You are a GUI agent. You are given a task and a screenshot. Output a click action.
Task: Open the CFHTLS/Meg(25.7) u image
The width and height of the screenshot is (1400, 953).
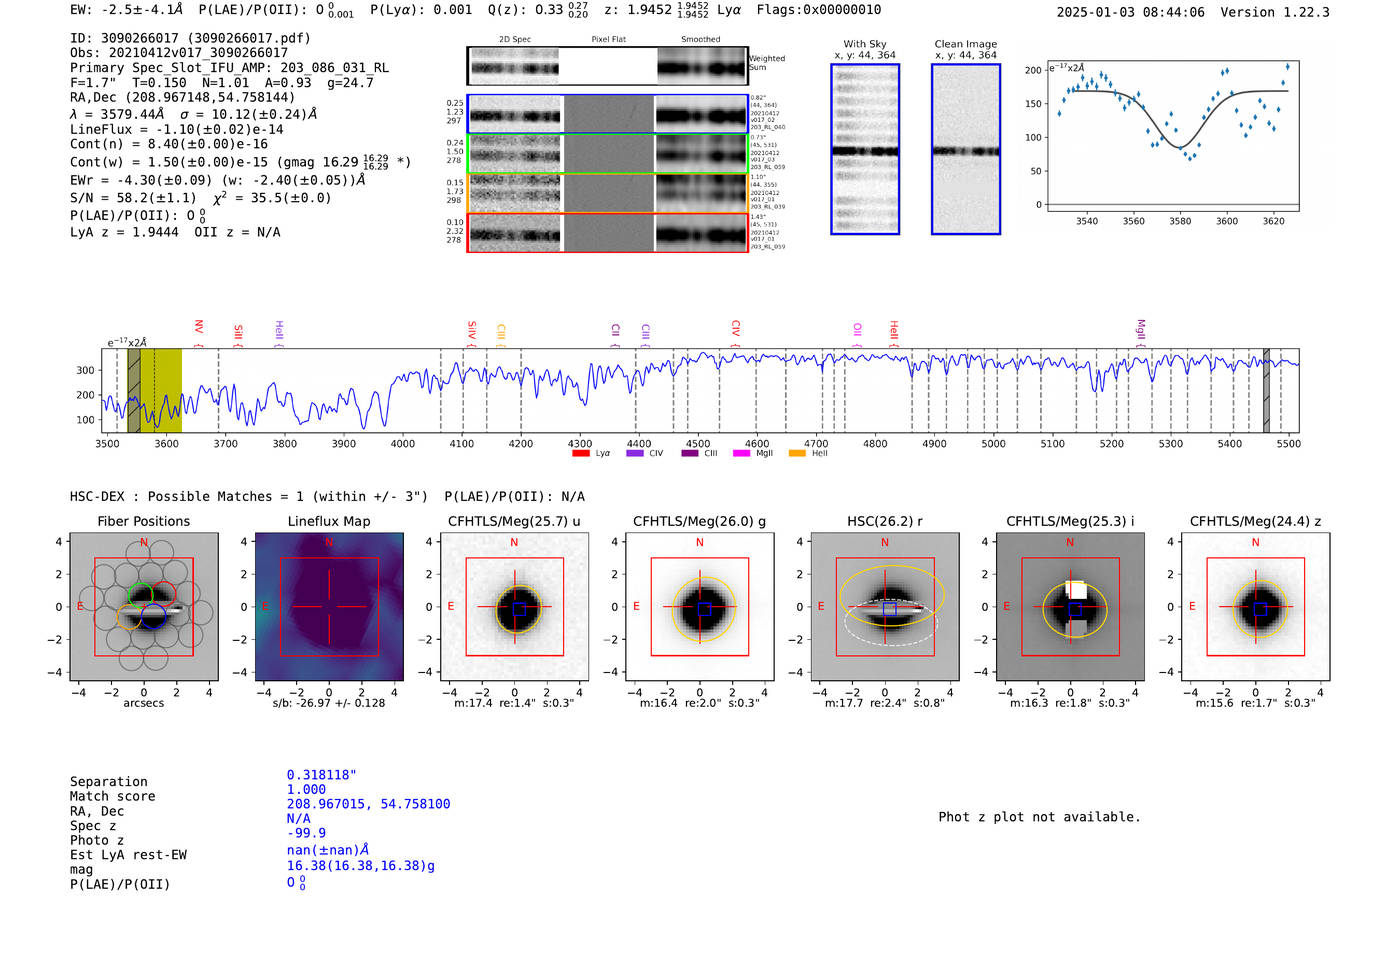[514, 607]
